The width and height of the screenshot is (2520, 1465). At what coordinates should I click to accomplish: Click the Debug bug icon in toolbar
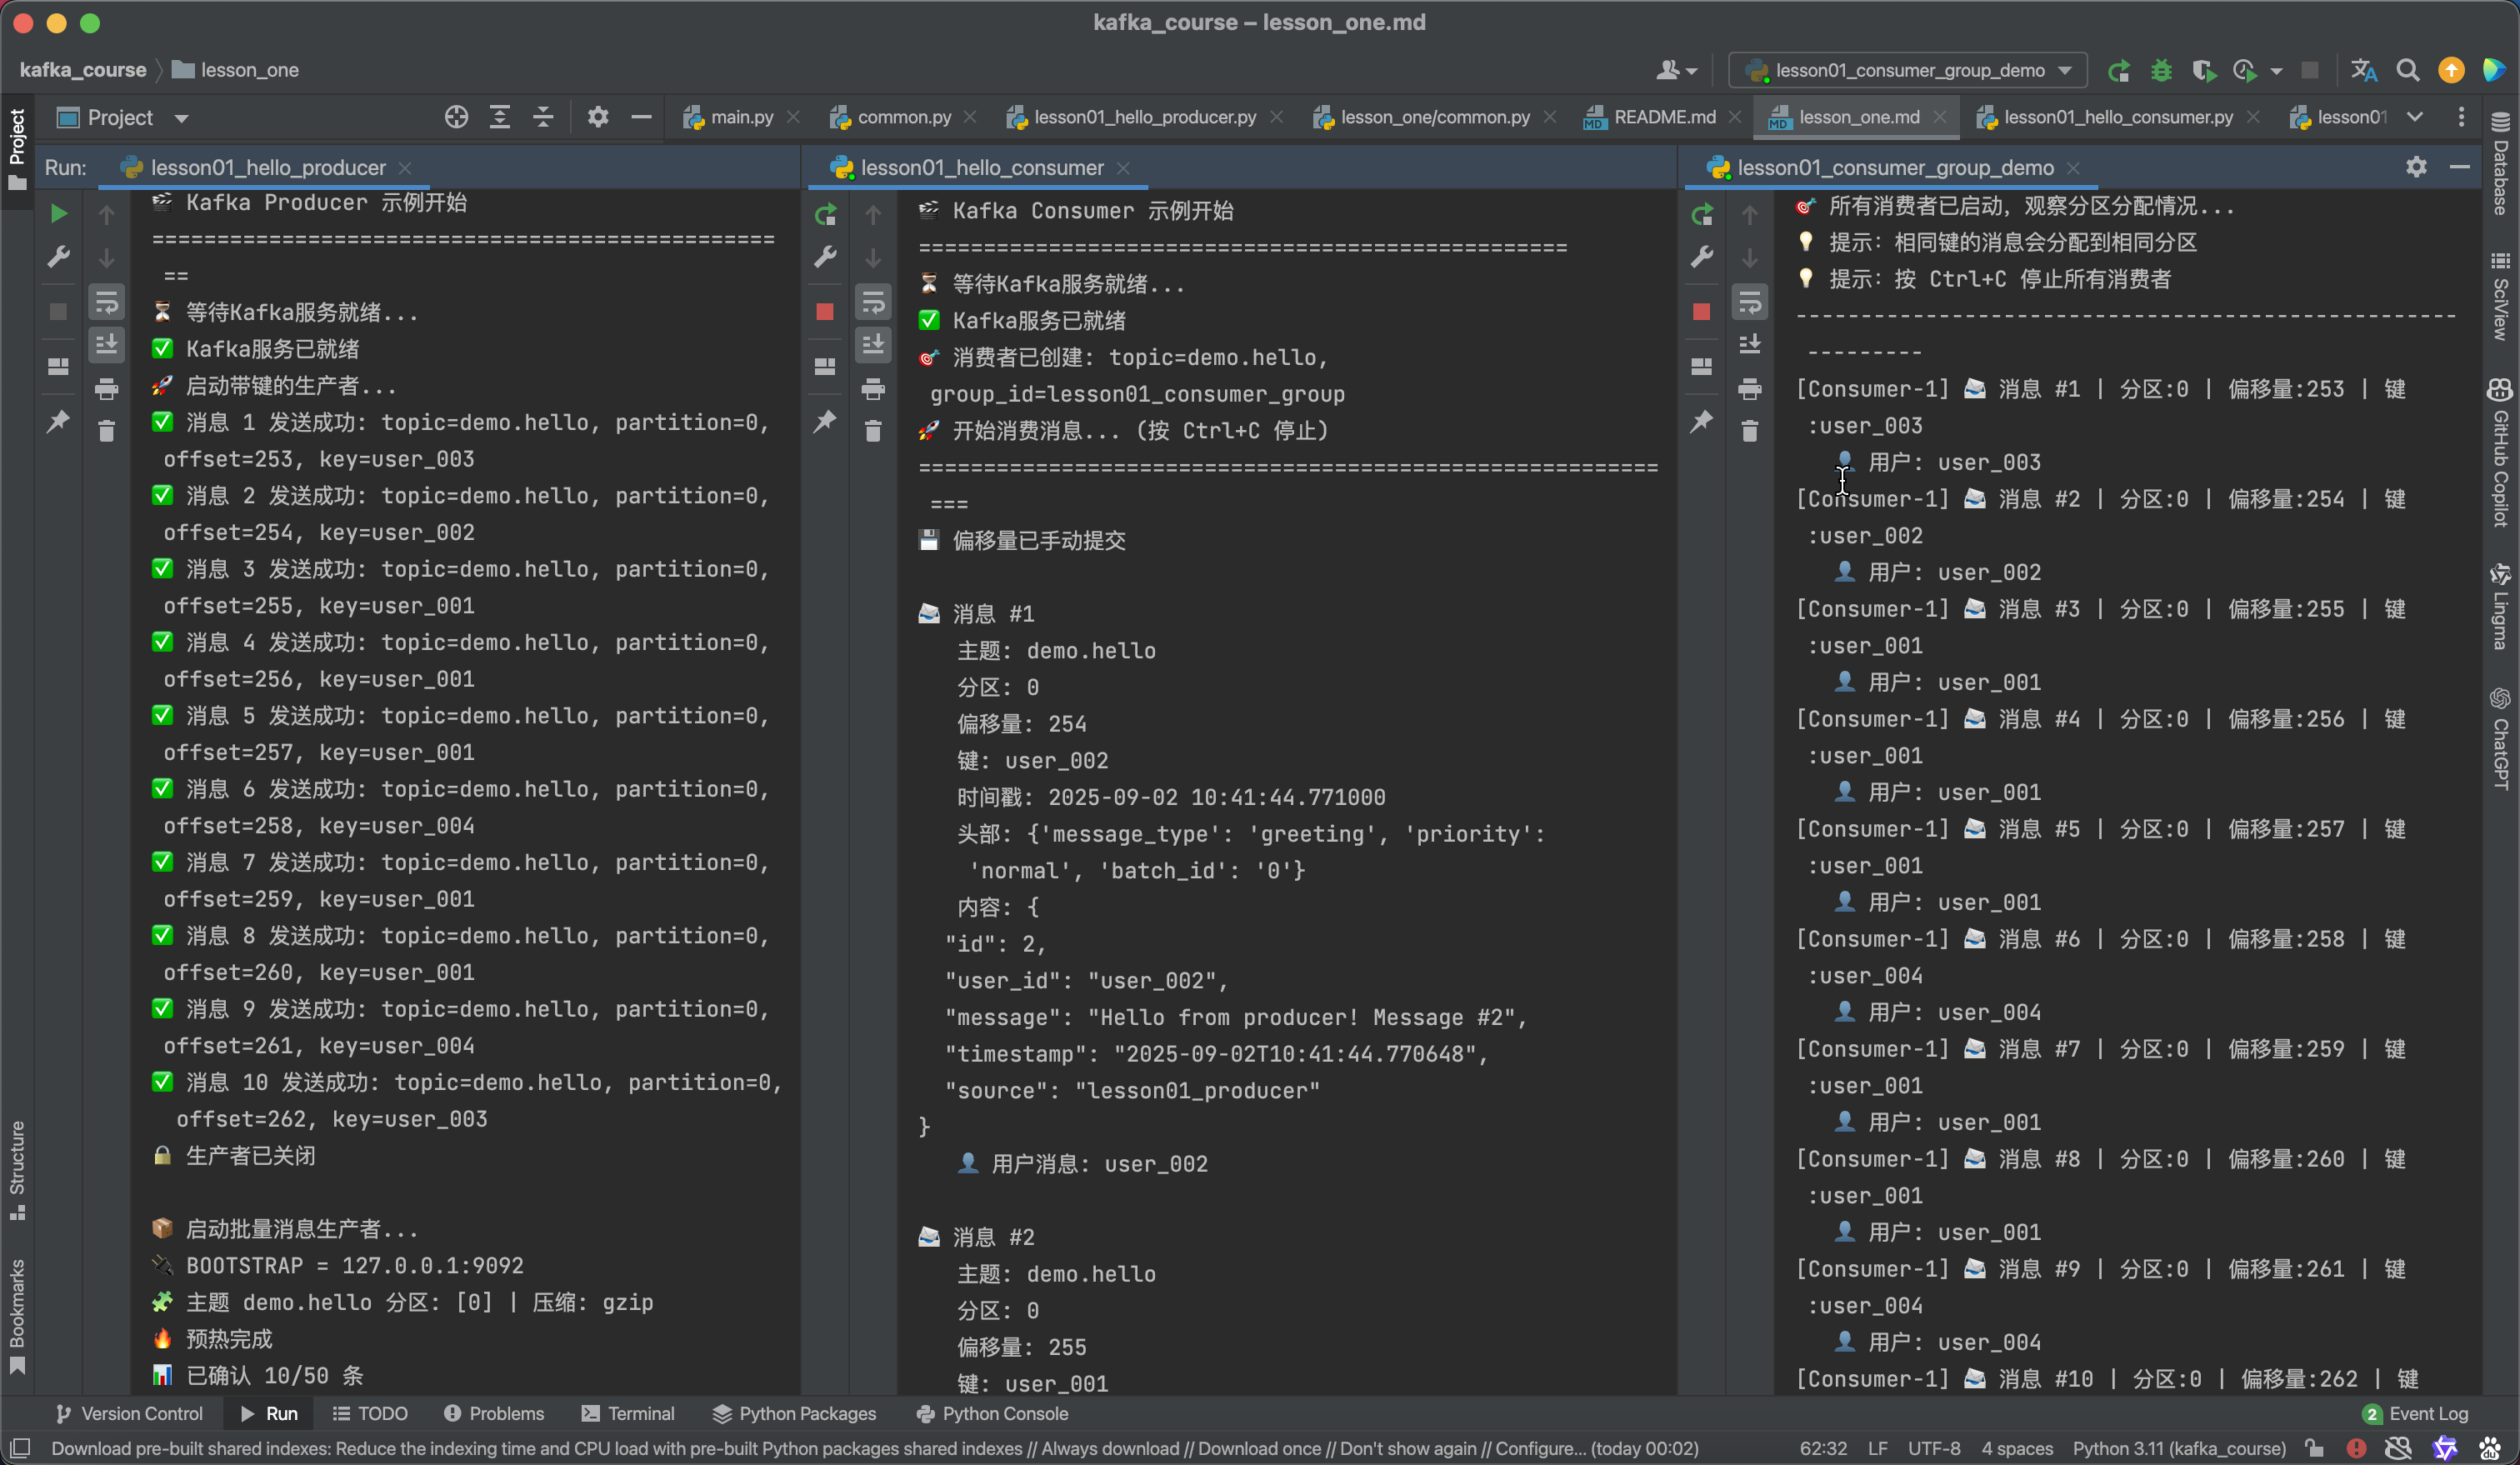(2161, 70)
